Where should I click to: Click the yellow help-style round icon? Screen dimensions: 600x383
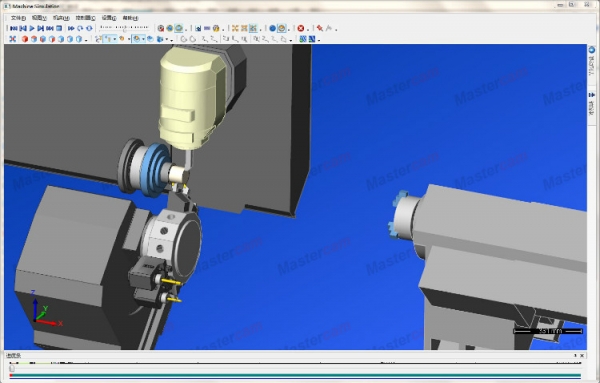click(216, 28)
